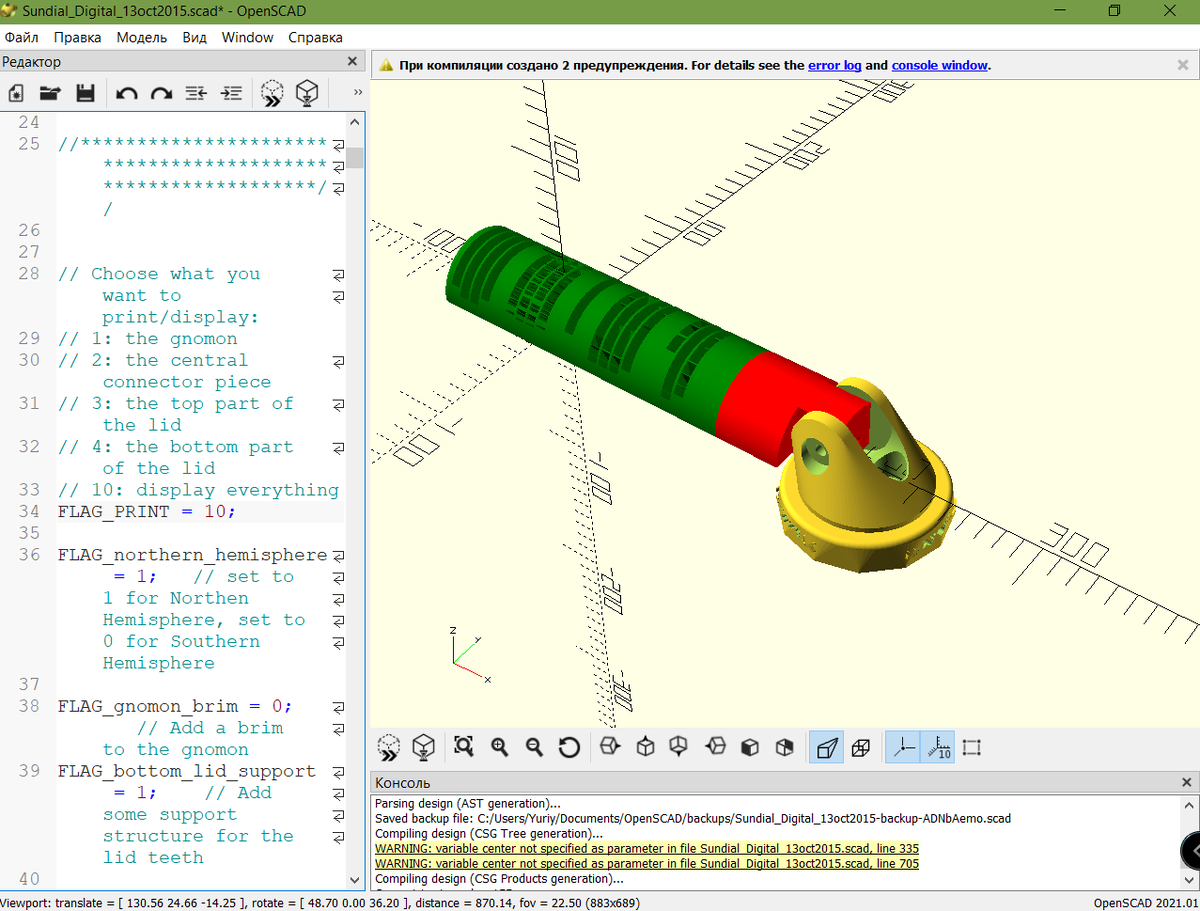Zoom the viewport to fit the model
The image size is (1200, 911).
(463, 747)
